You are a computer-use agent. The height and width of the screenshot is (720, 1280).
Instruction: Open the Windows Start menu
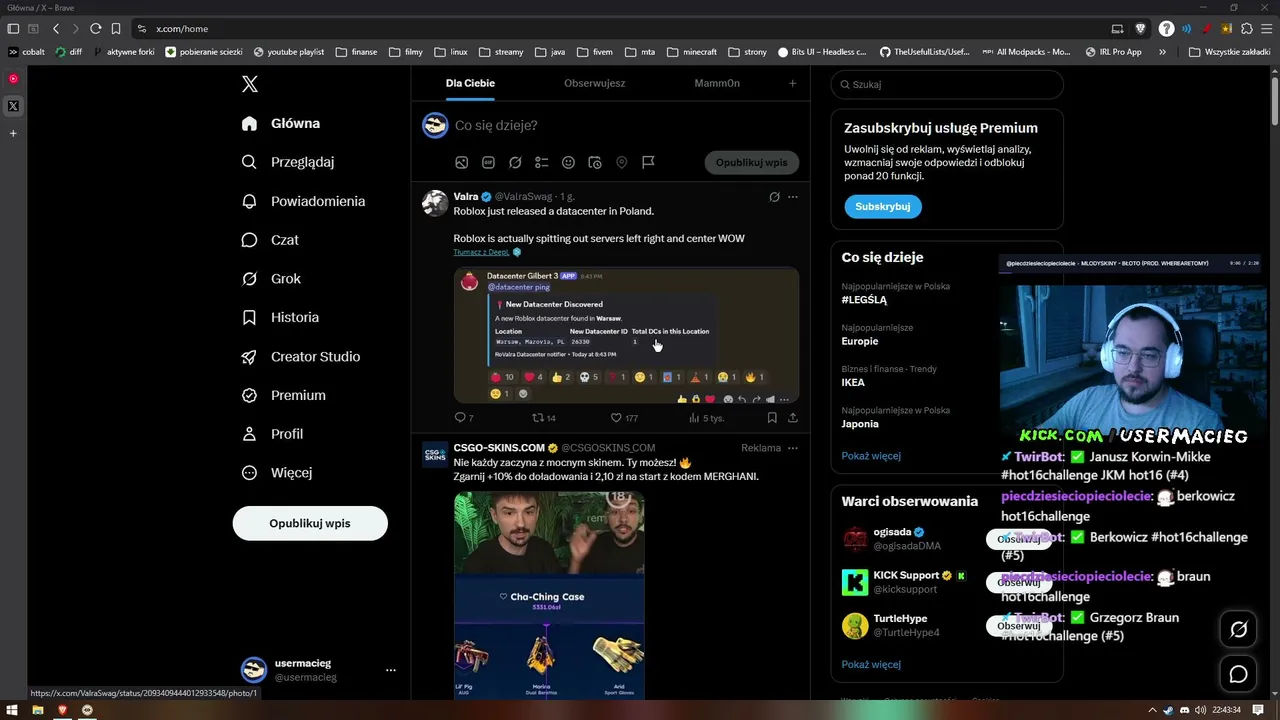coord(11,710)
